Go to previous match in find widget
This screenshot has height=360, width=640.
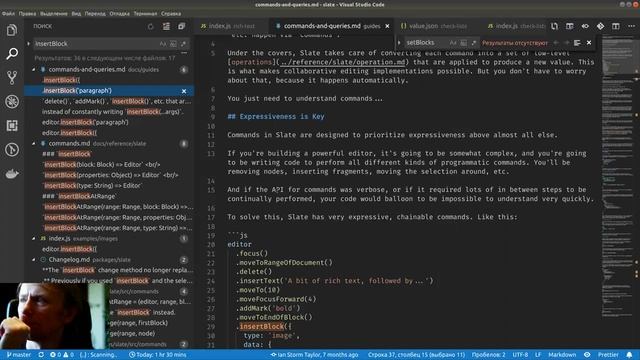[x=556, y=42]
